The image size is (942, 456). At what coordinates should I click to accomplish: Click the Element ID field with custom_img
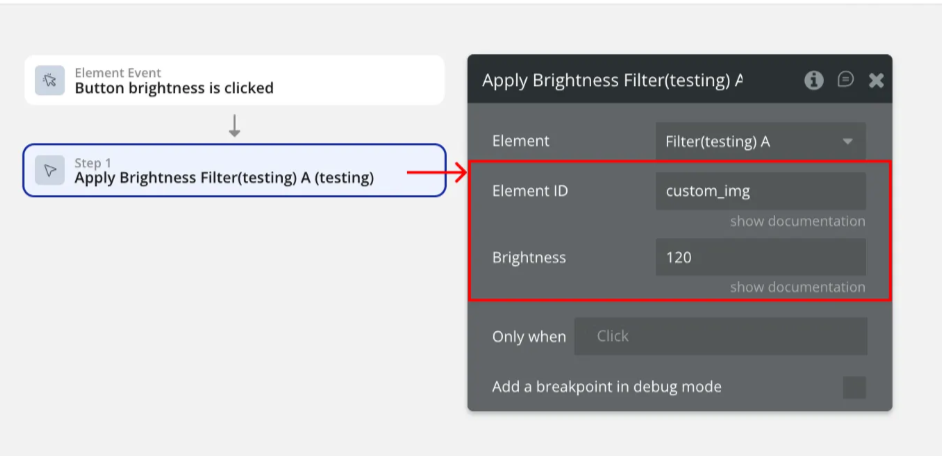click(x=760, y=191)
